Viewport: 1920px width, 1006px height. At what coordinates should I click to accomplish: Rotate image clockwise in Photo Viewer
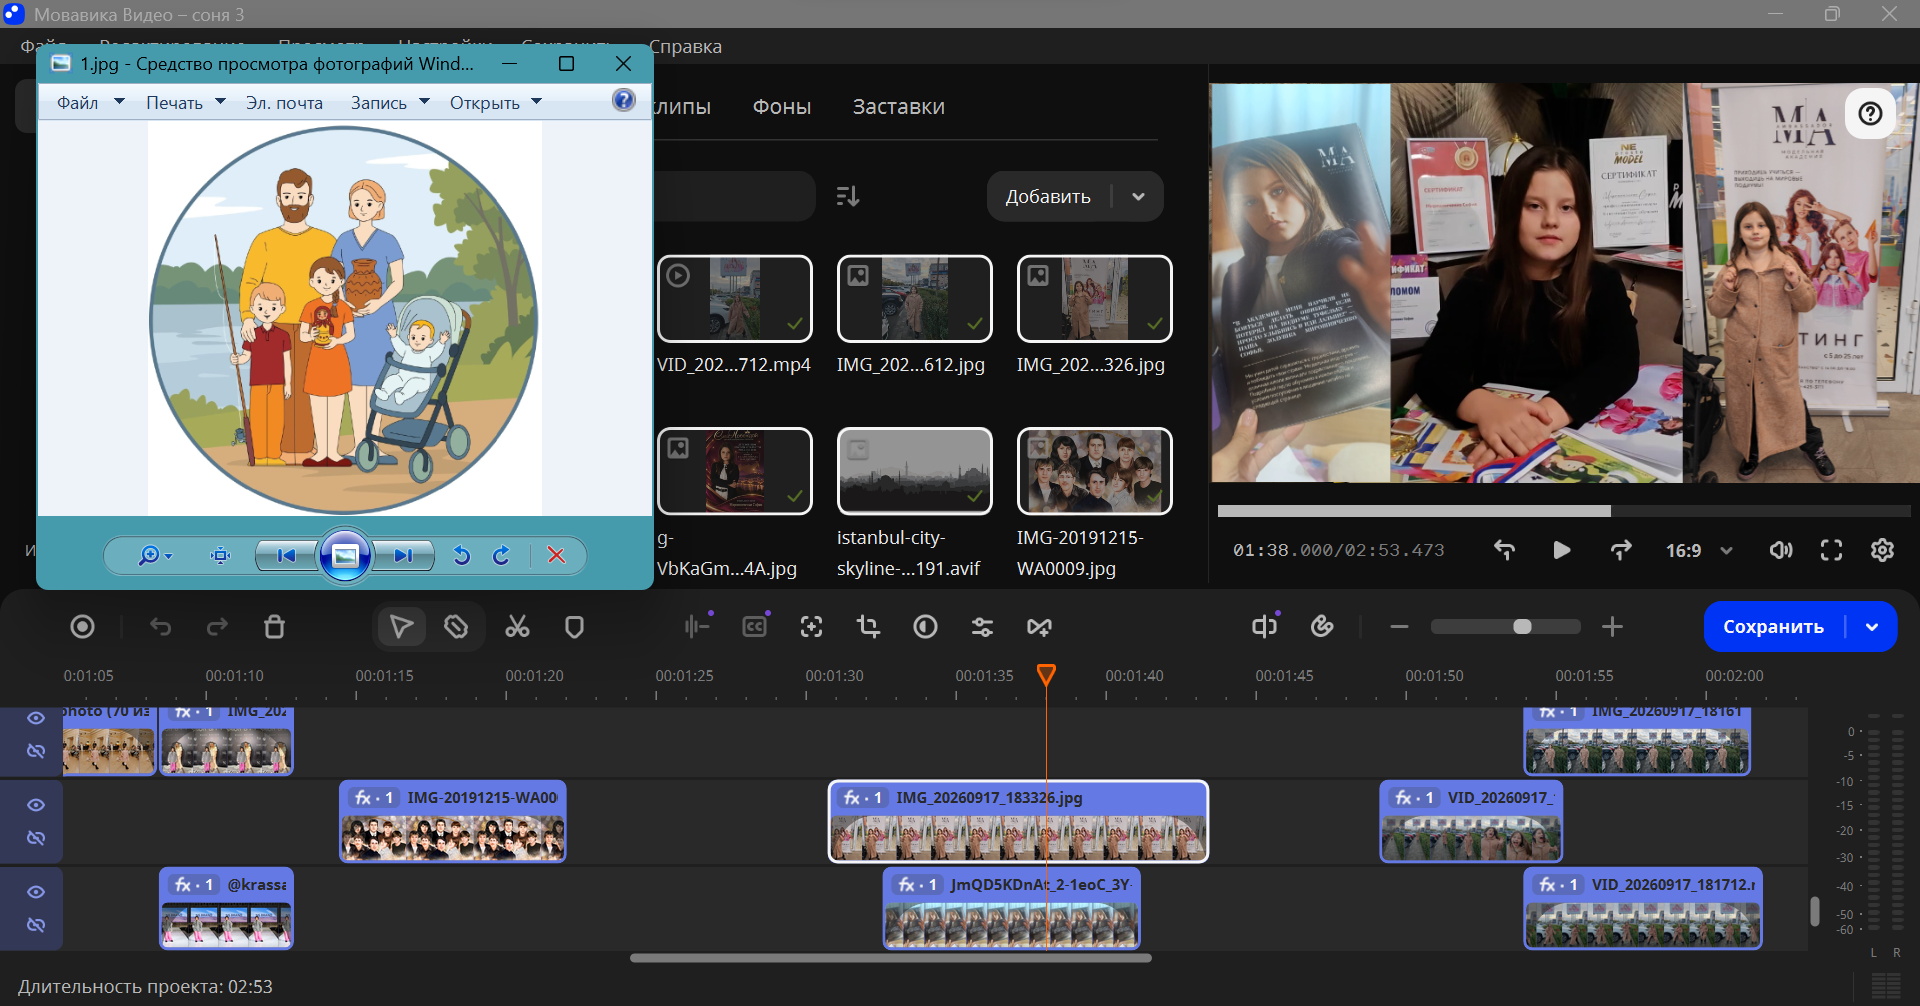click(x=501, y=555)
